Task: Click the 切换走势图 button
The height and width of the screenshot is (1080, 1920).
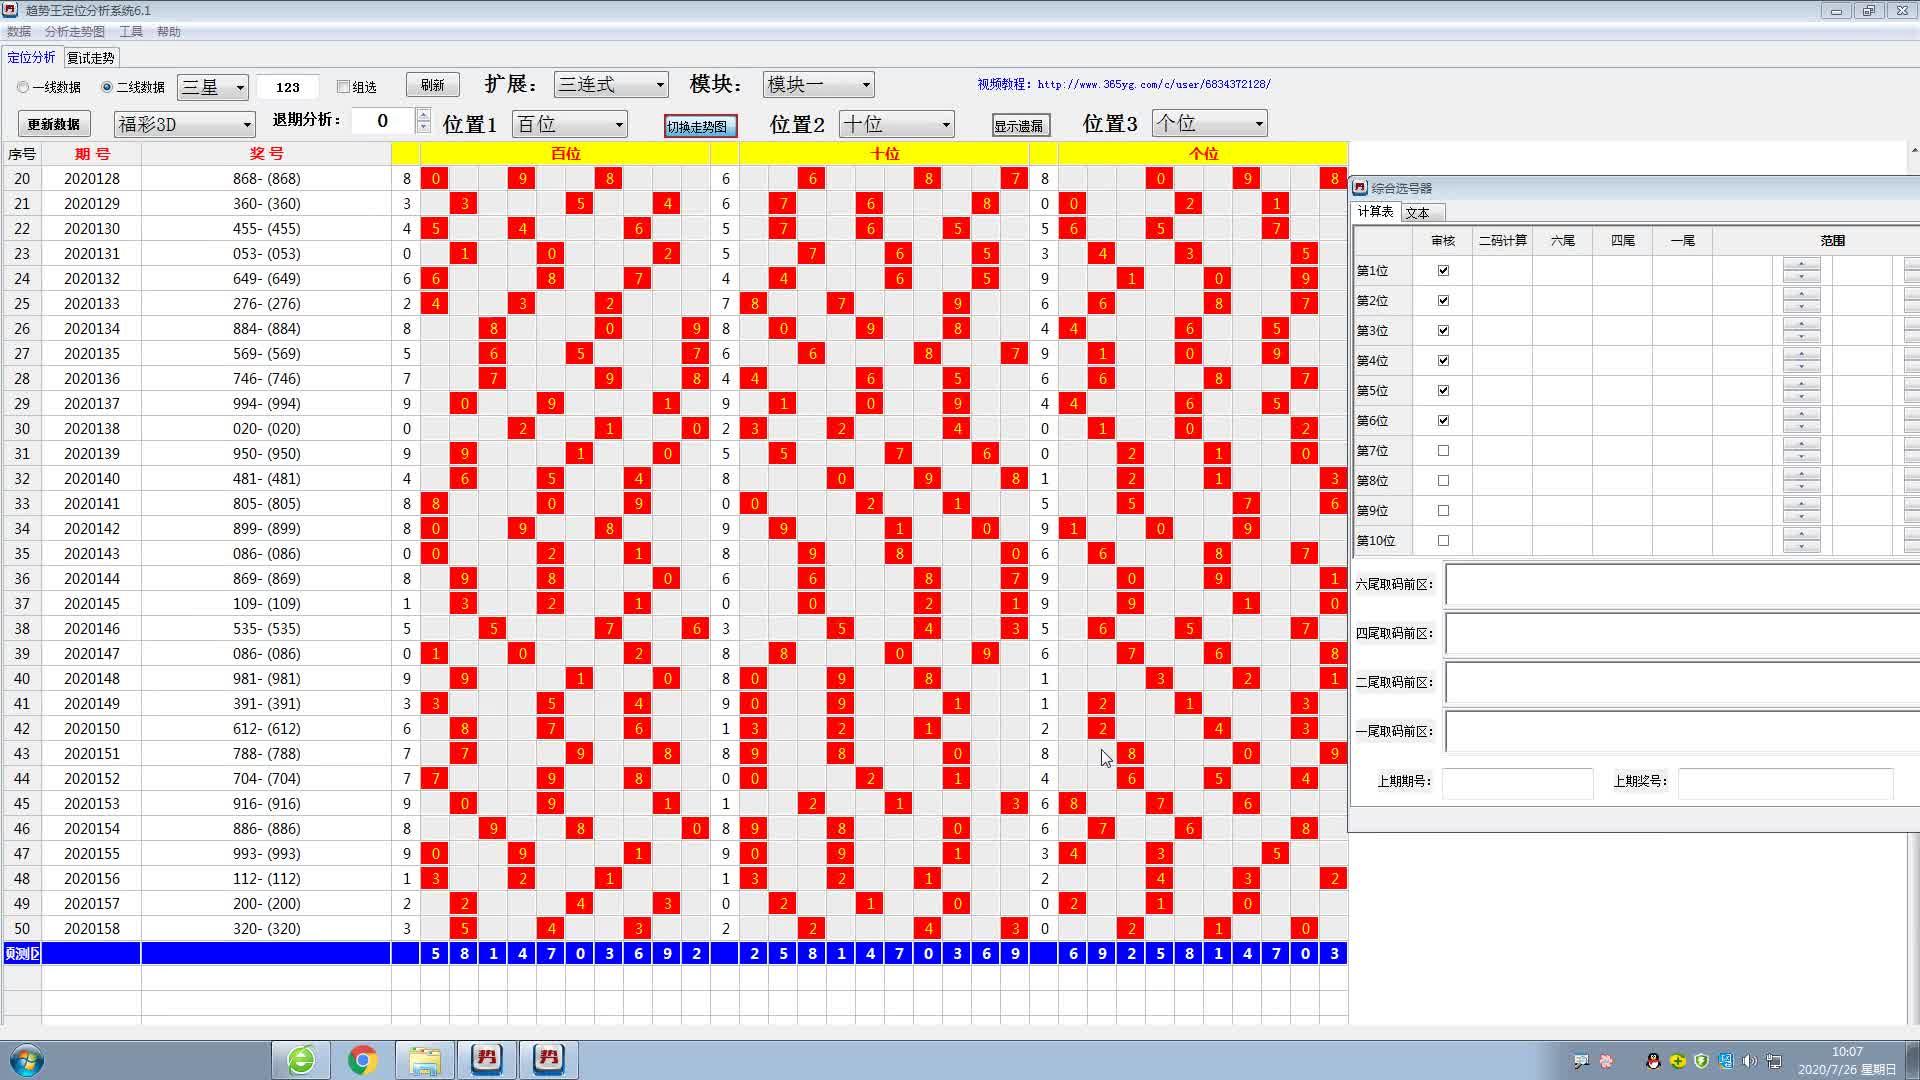Action: coord(700,126)
